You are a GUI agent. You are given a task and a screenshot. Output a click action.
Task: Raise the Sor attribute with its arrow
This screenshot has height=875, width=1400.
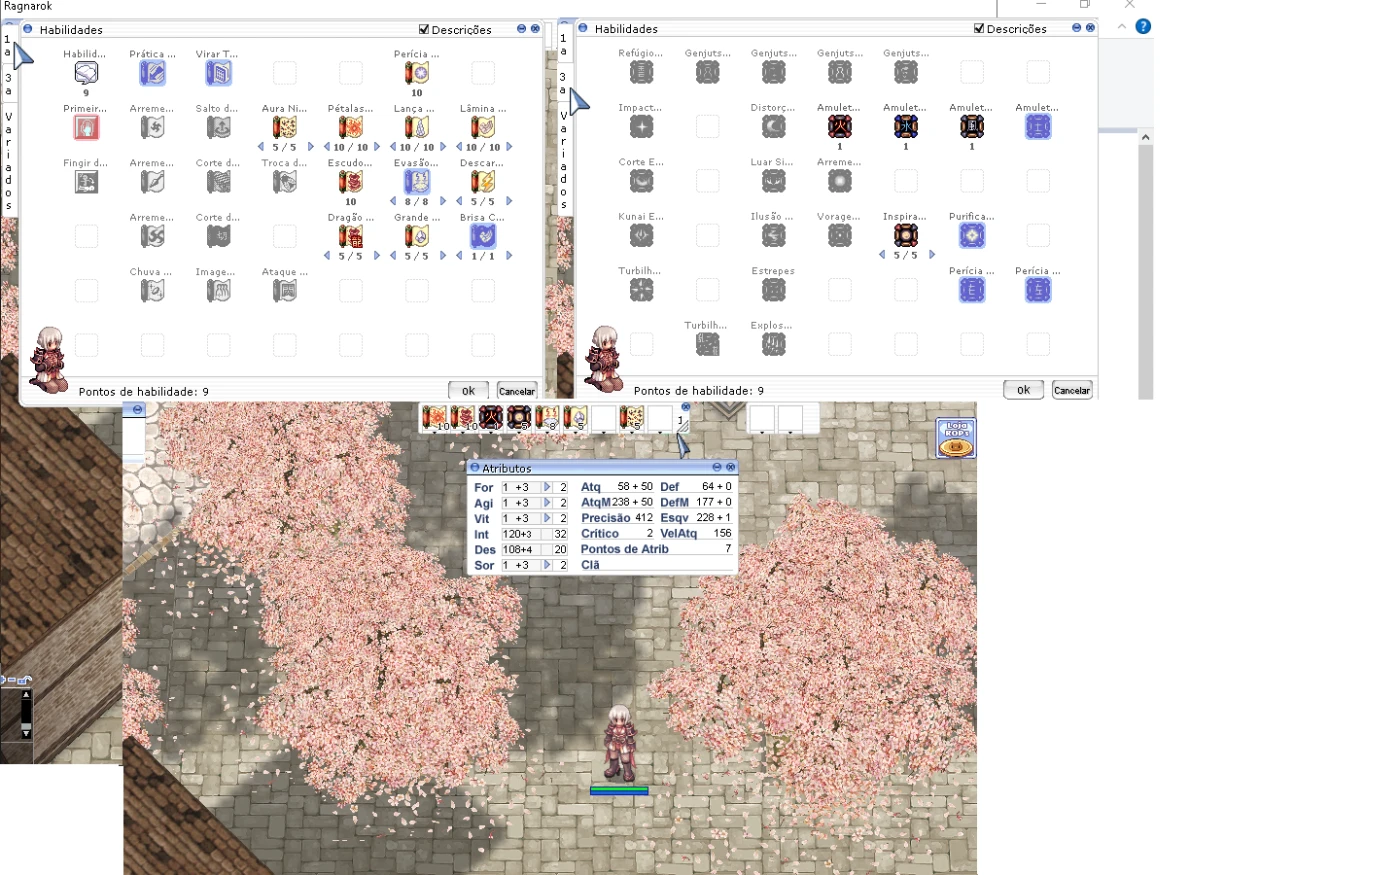(x=547, y=565)
